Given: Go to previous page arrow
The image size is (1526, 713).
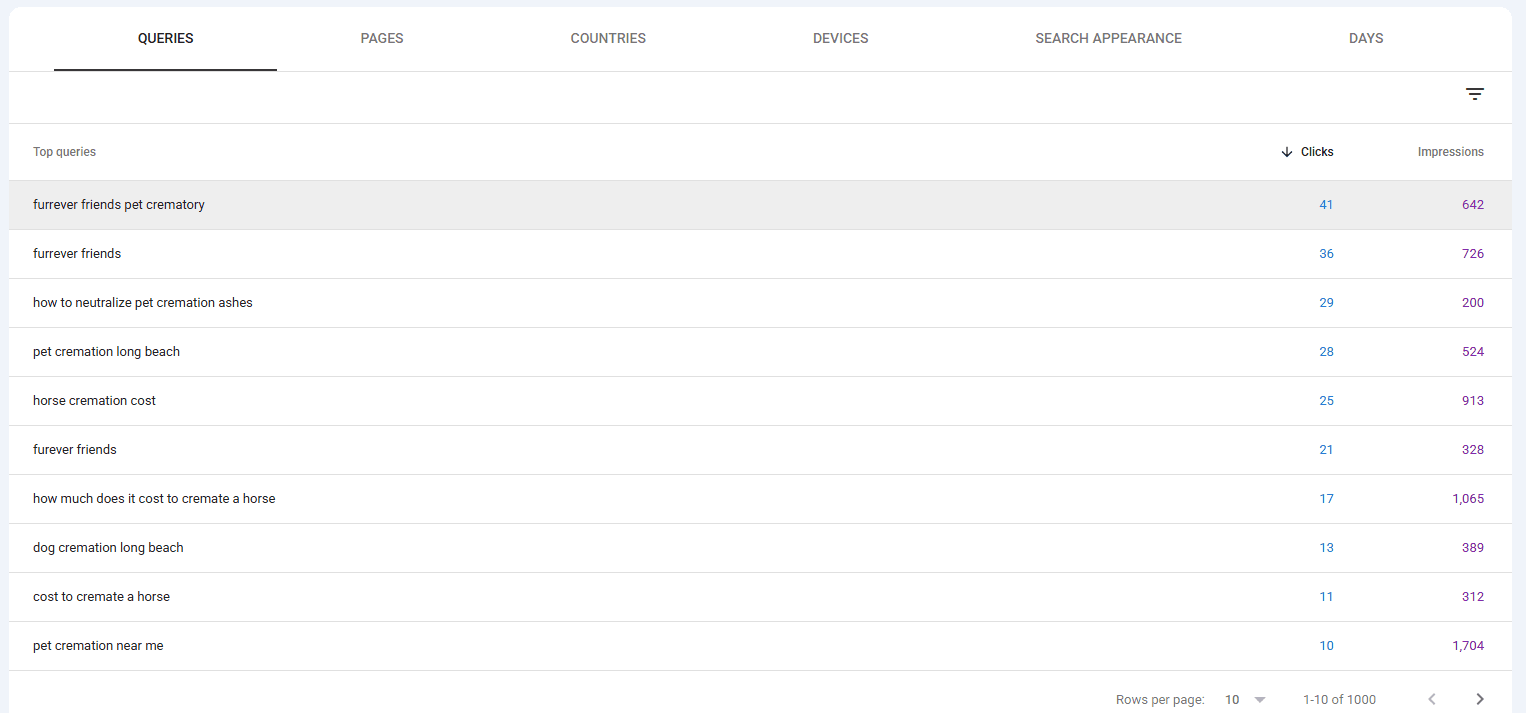Looking at the screenshot, I should click(1432, 699).
